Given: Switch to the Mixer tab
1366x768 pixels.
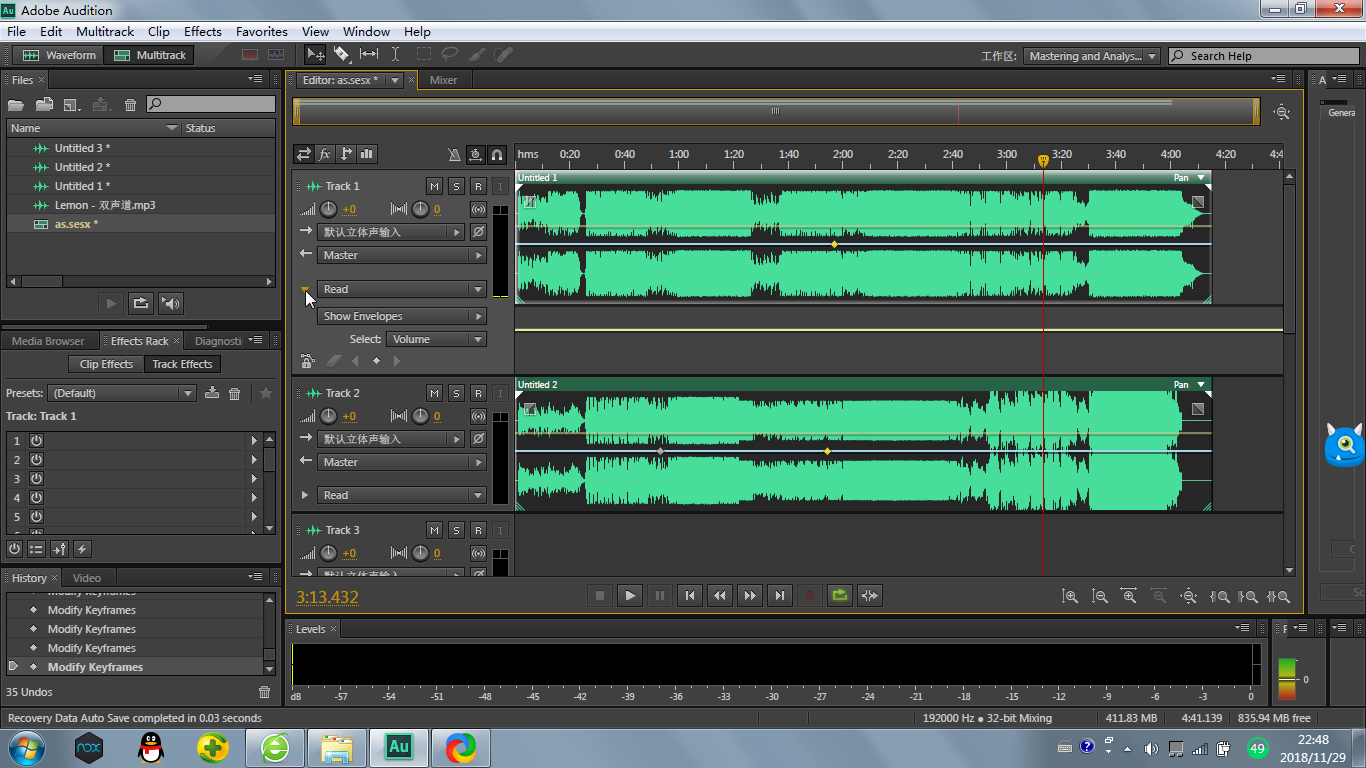Looking at the screenshot, I should pos(444,80).
